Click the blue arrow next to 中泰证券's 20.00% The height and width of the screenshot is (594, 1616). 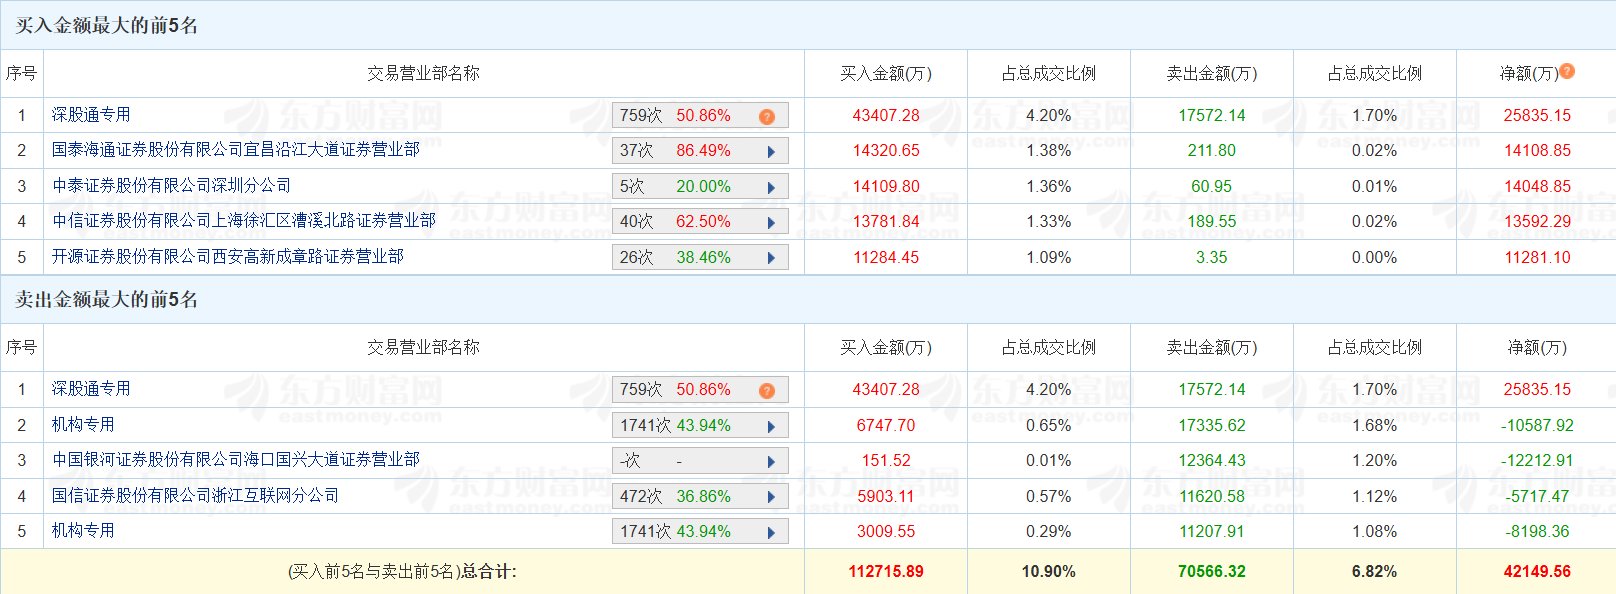(771, 188)
